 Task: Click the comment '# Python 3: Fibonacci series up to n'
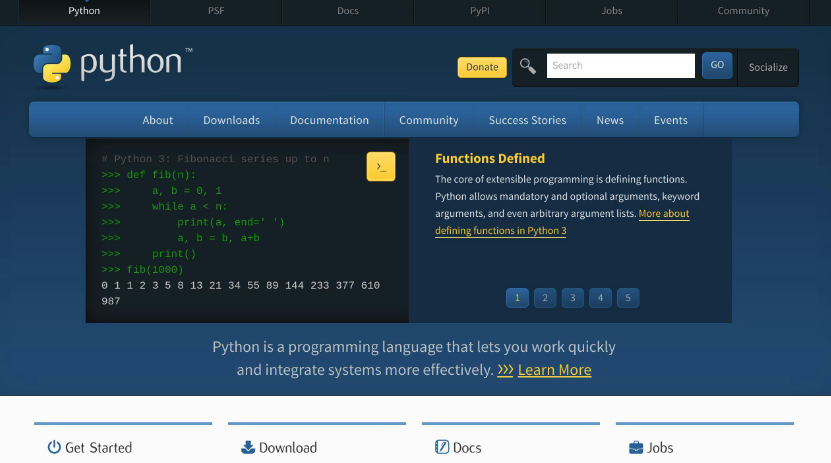[x=215, y=159]
